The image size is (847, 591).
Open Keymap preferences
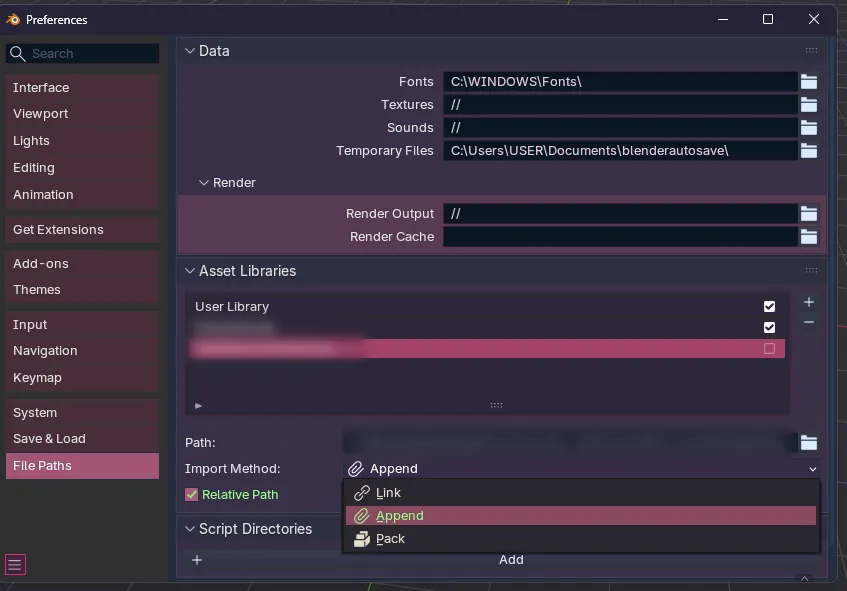tap(82, 378)
